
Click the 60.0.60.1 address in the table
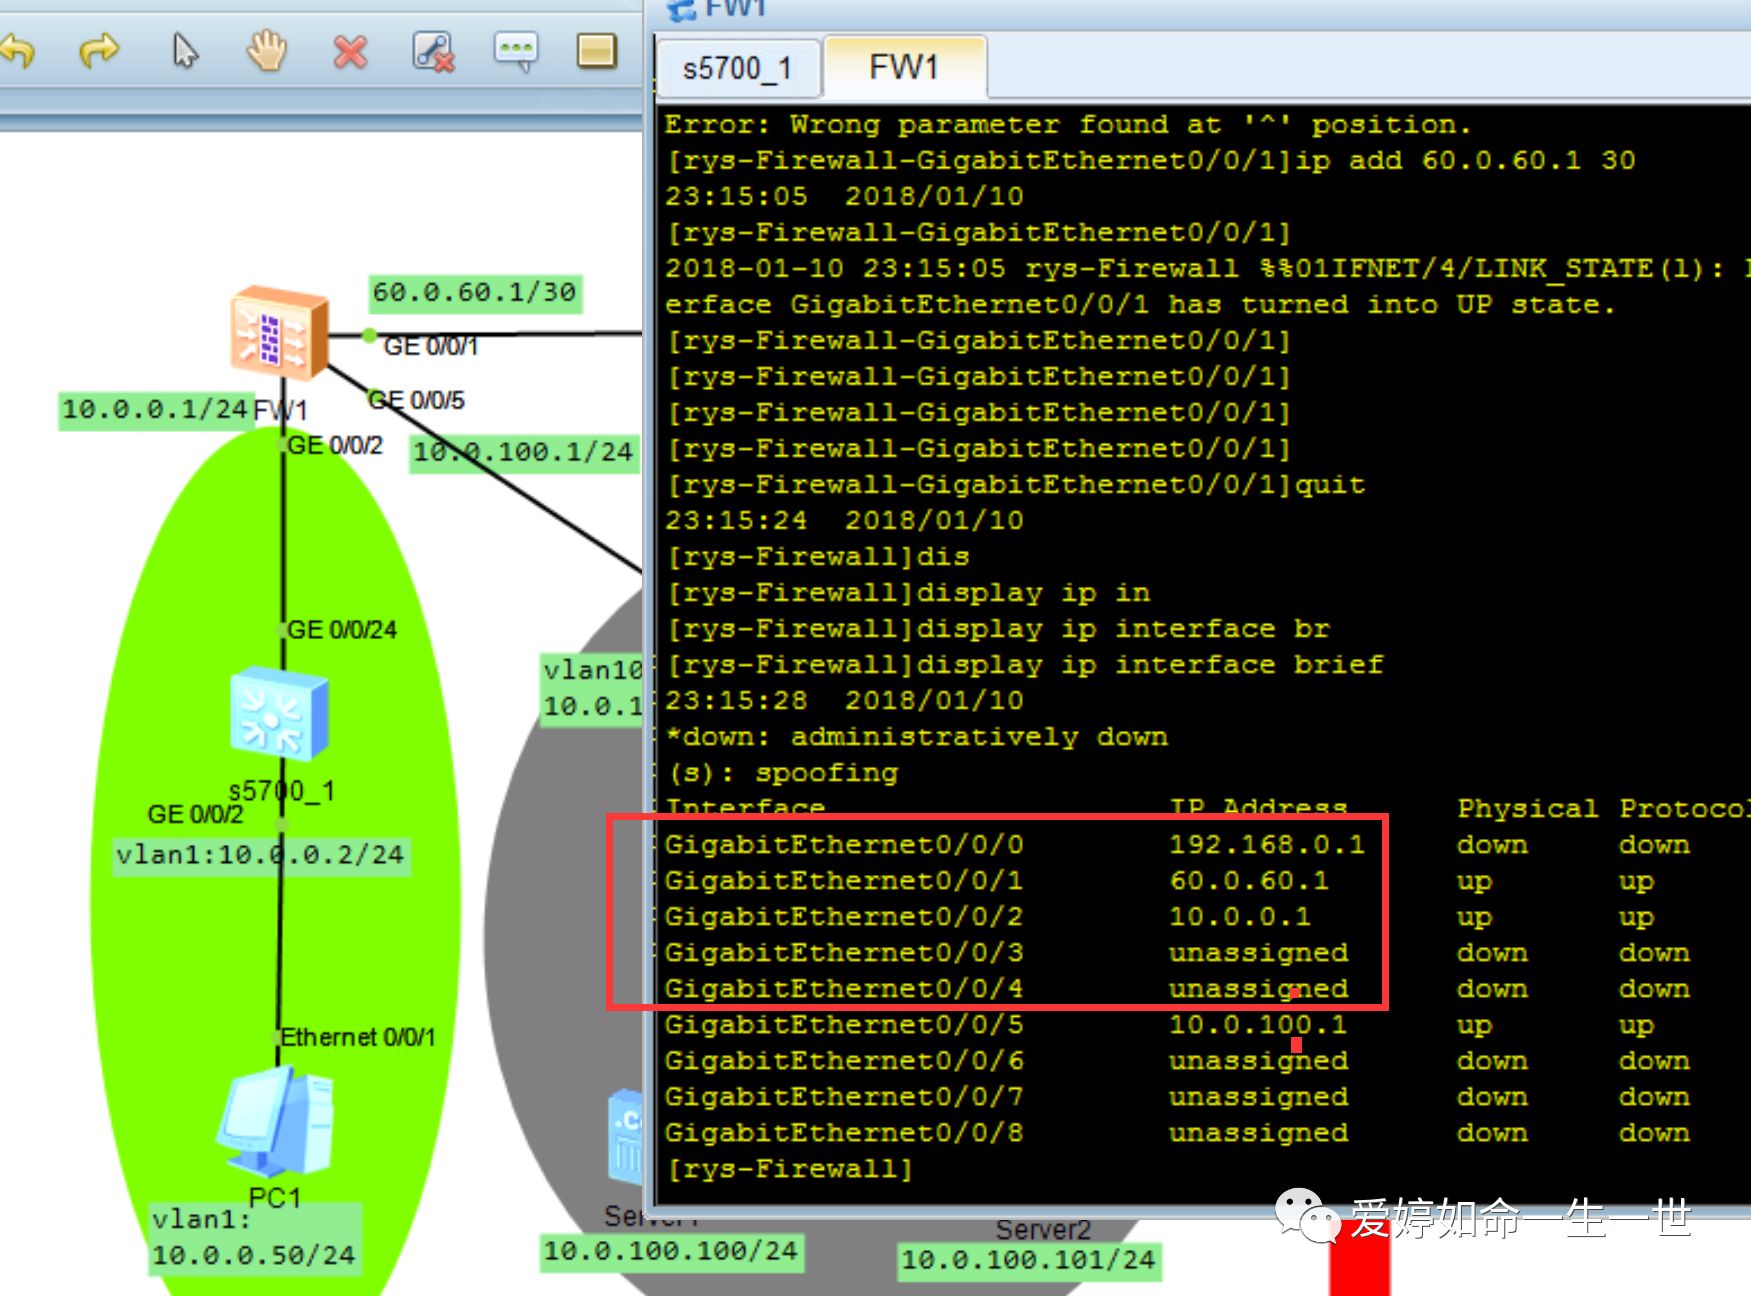click(x=1249, y=880)
